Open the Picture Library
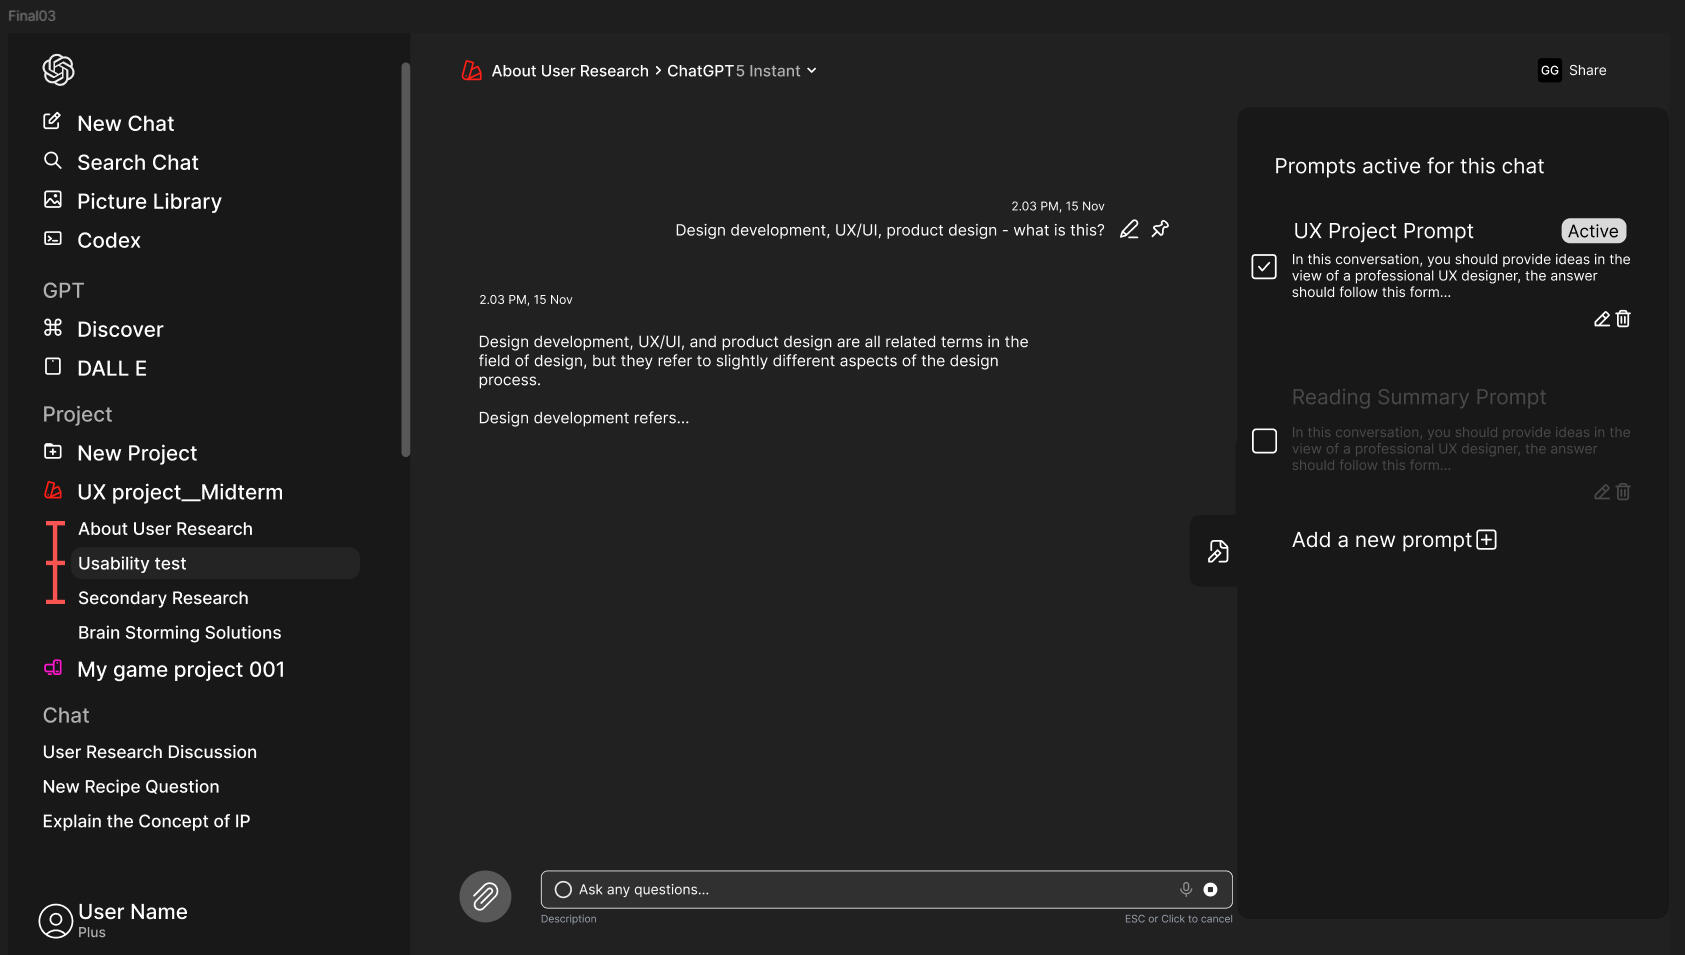Viewport: 1685px width, 955px height. click(x=149, y=201)
